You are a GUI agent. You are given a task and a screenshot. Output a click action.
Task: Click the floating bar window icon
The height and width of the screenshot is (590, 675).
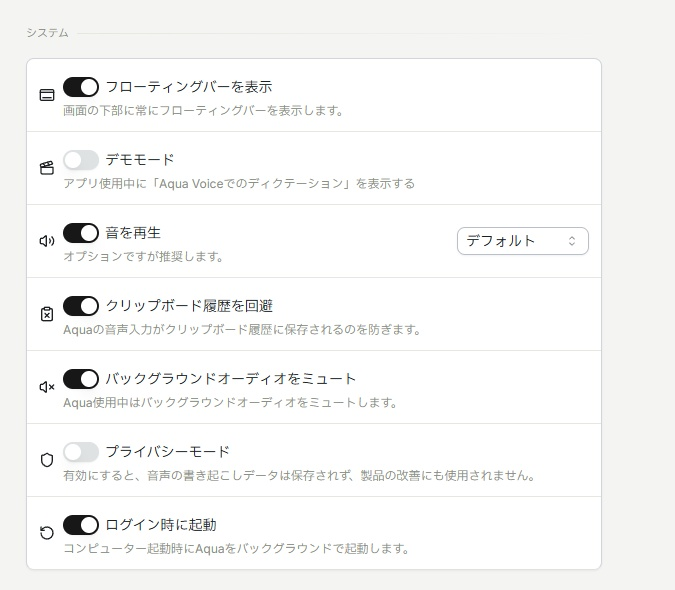(x=47, y=95)
